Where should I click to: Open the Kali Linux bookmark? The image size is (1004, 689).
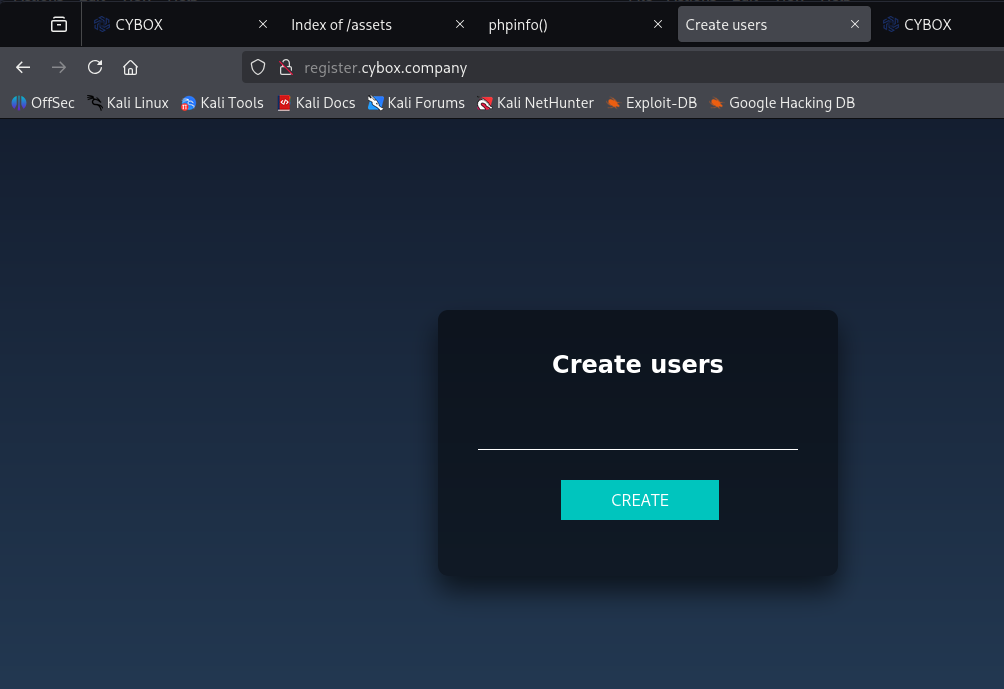(x=127, y=102)
